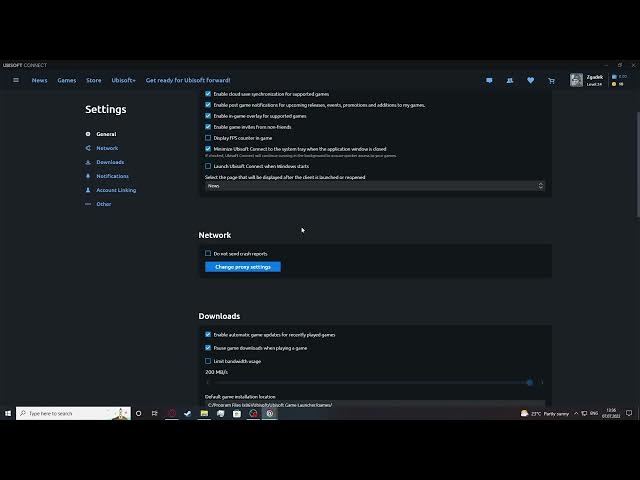
Task: Click the wishlist heart icon
Action: click(x=530, y=80)
